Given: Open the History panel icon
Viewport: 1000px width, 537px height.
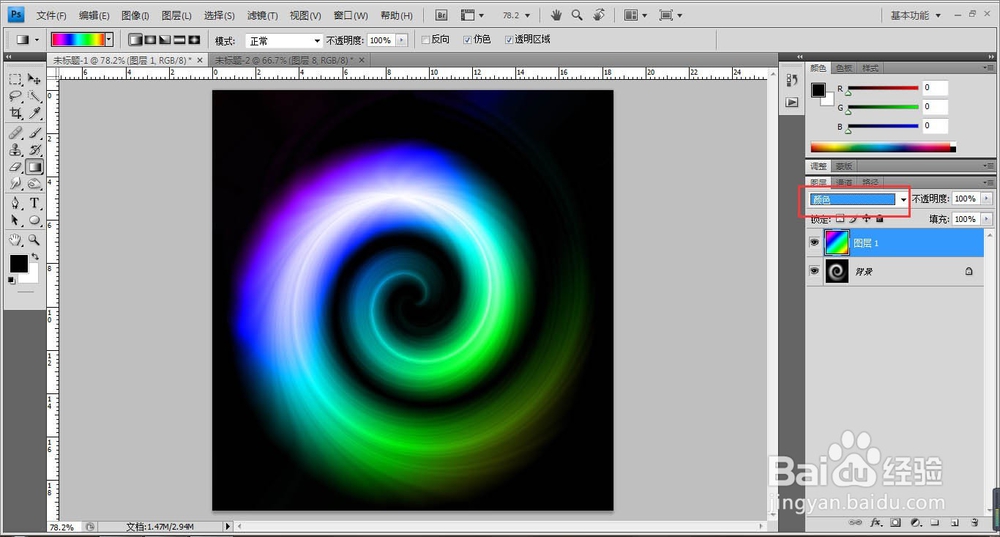Looking at the screenshot, I should (792, 80).
